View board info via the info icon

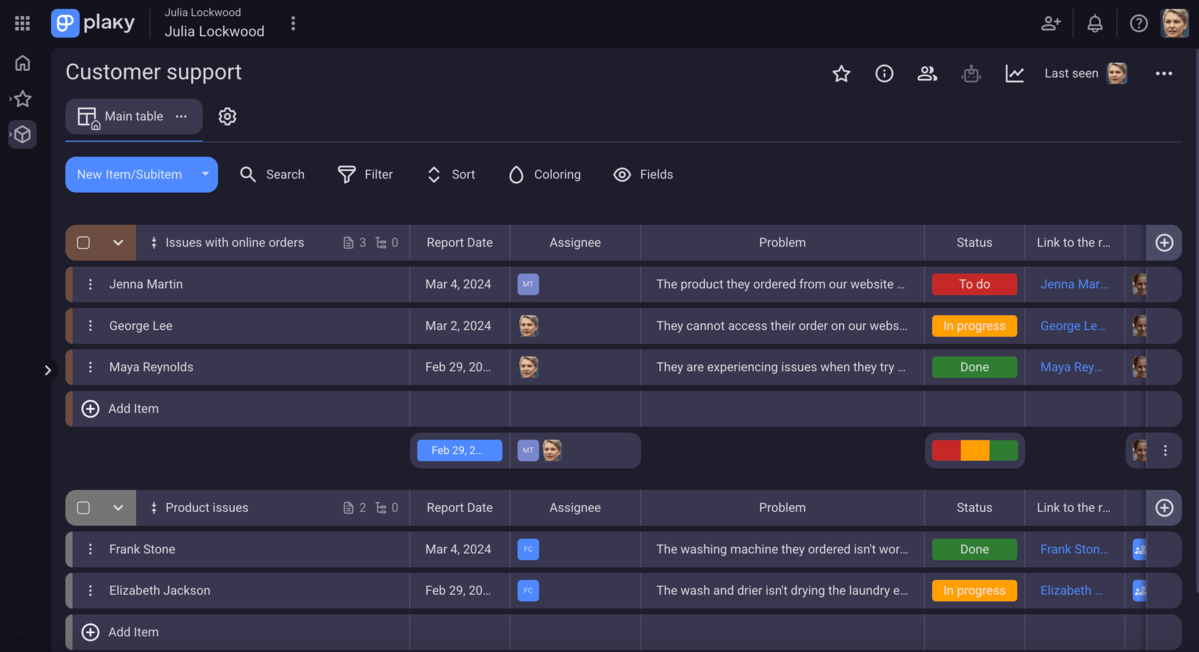click(x=884, y=73)
